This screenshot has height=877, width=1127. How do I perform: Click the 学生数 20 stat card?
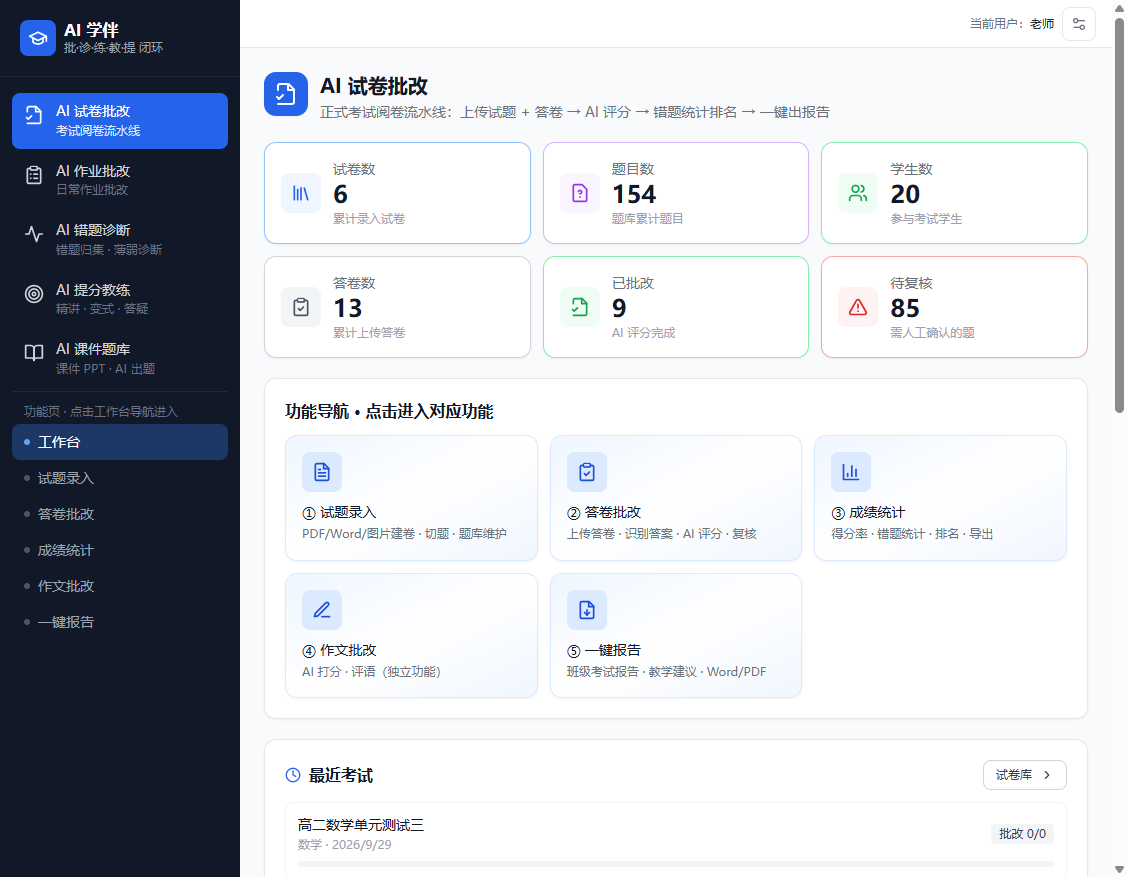pos(954,193)
